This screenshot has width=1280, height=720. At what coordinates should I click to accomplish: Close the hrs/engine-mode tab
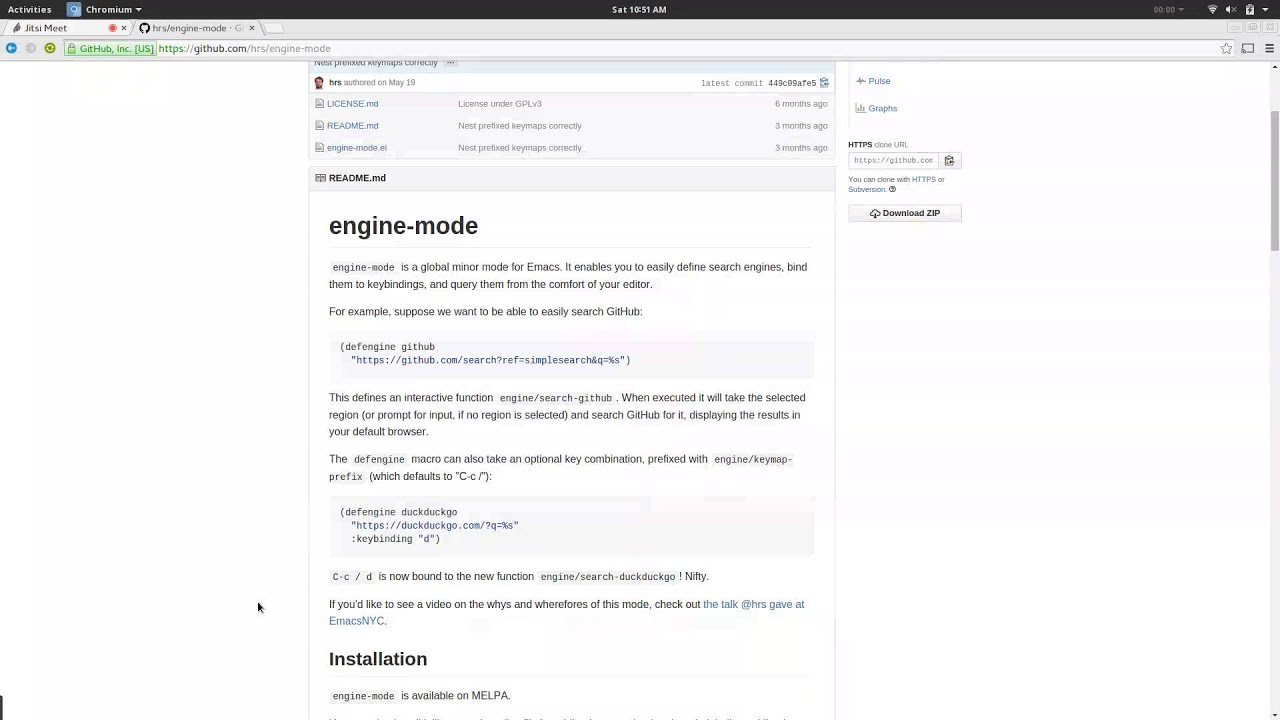coord(252,28)
